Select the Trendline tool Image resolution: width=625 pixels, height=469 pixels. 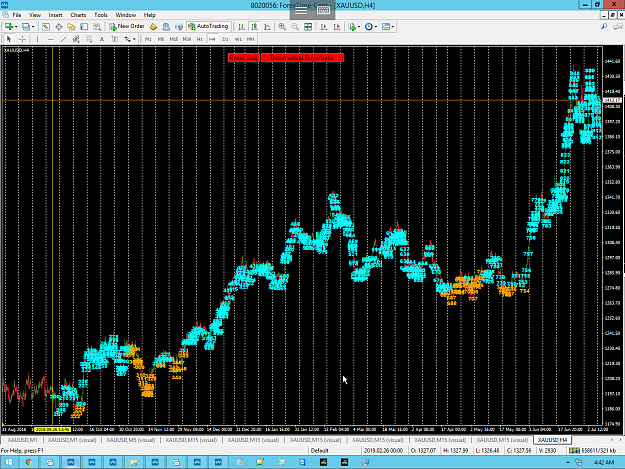[x=63, y=39]
